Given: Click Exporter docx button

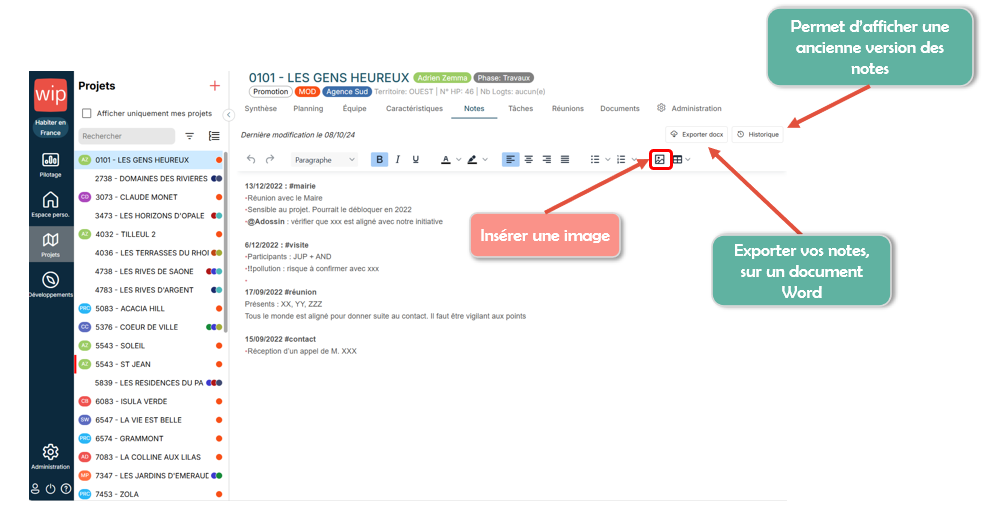Looking at the screenshot, I should [696, 135].
